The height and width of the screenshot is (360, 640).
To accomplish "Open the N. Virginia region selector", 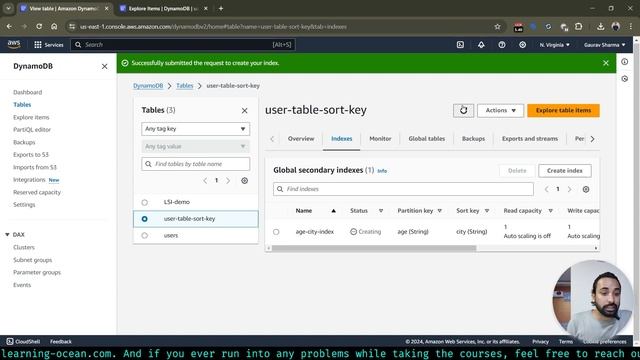I will click(x=554, y=45).
